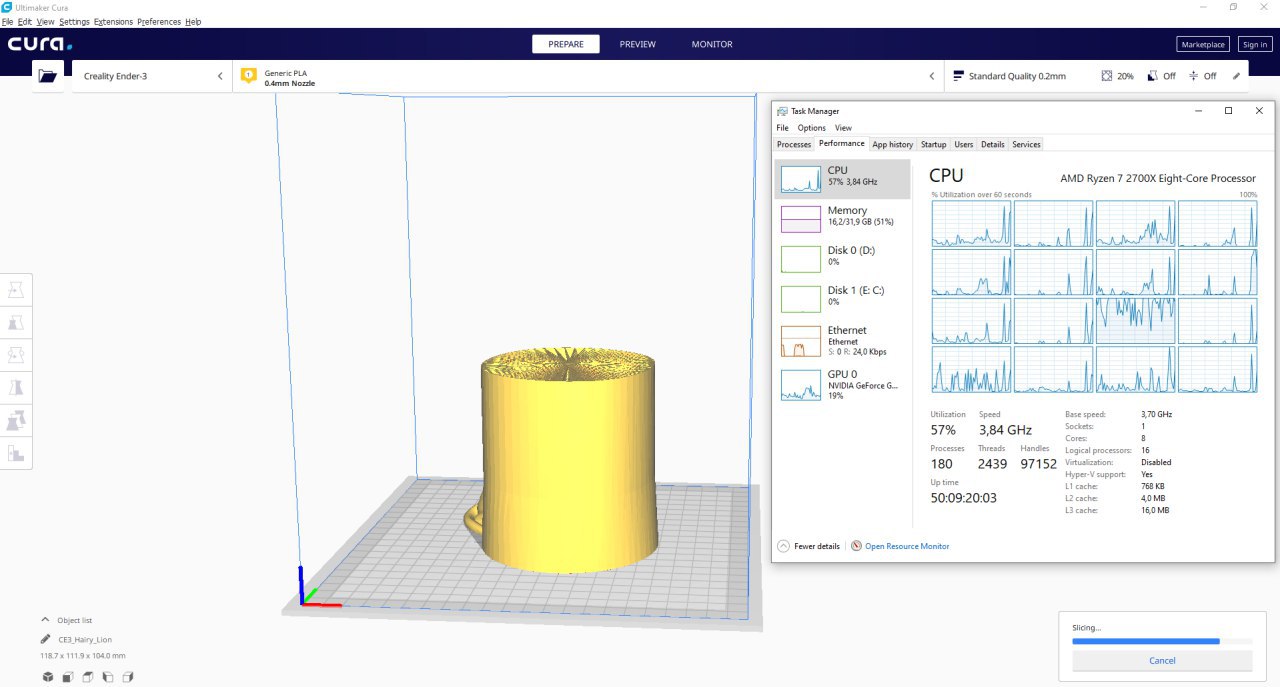Click the 20% infill icon
This screenshot has width=1280, height=687.
(1106, 76)
